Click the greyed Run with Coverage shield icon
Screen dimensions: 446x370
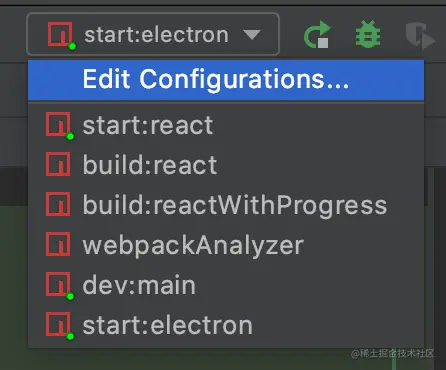pyautogui.click(x=420, y=36)
